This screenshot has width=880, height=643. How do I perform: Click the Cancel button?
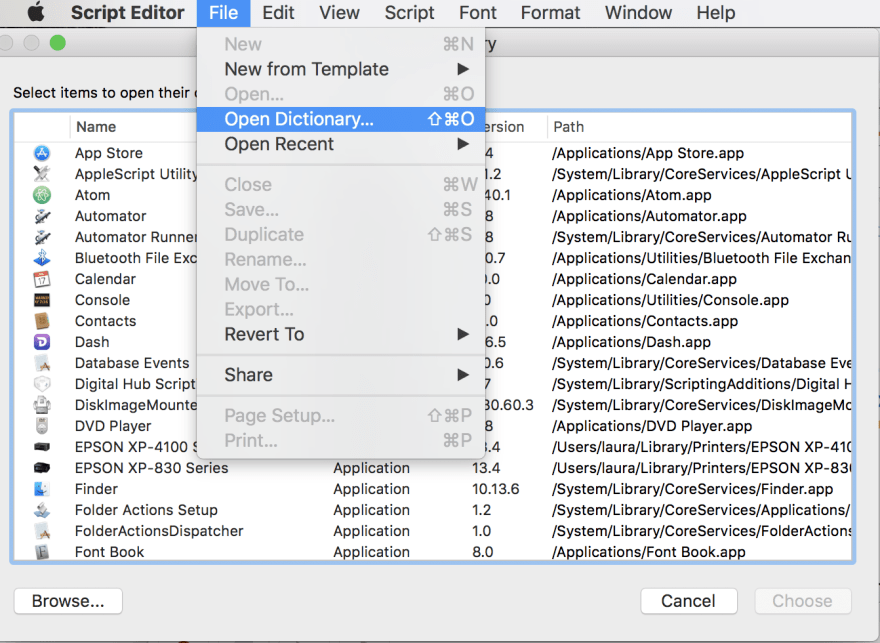coord(689,601)
